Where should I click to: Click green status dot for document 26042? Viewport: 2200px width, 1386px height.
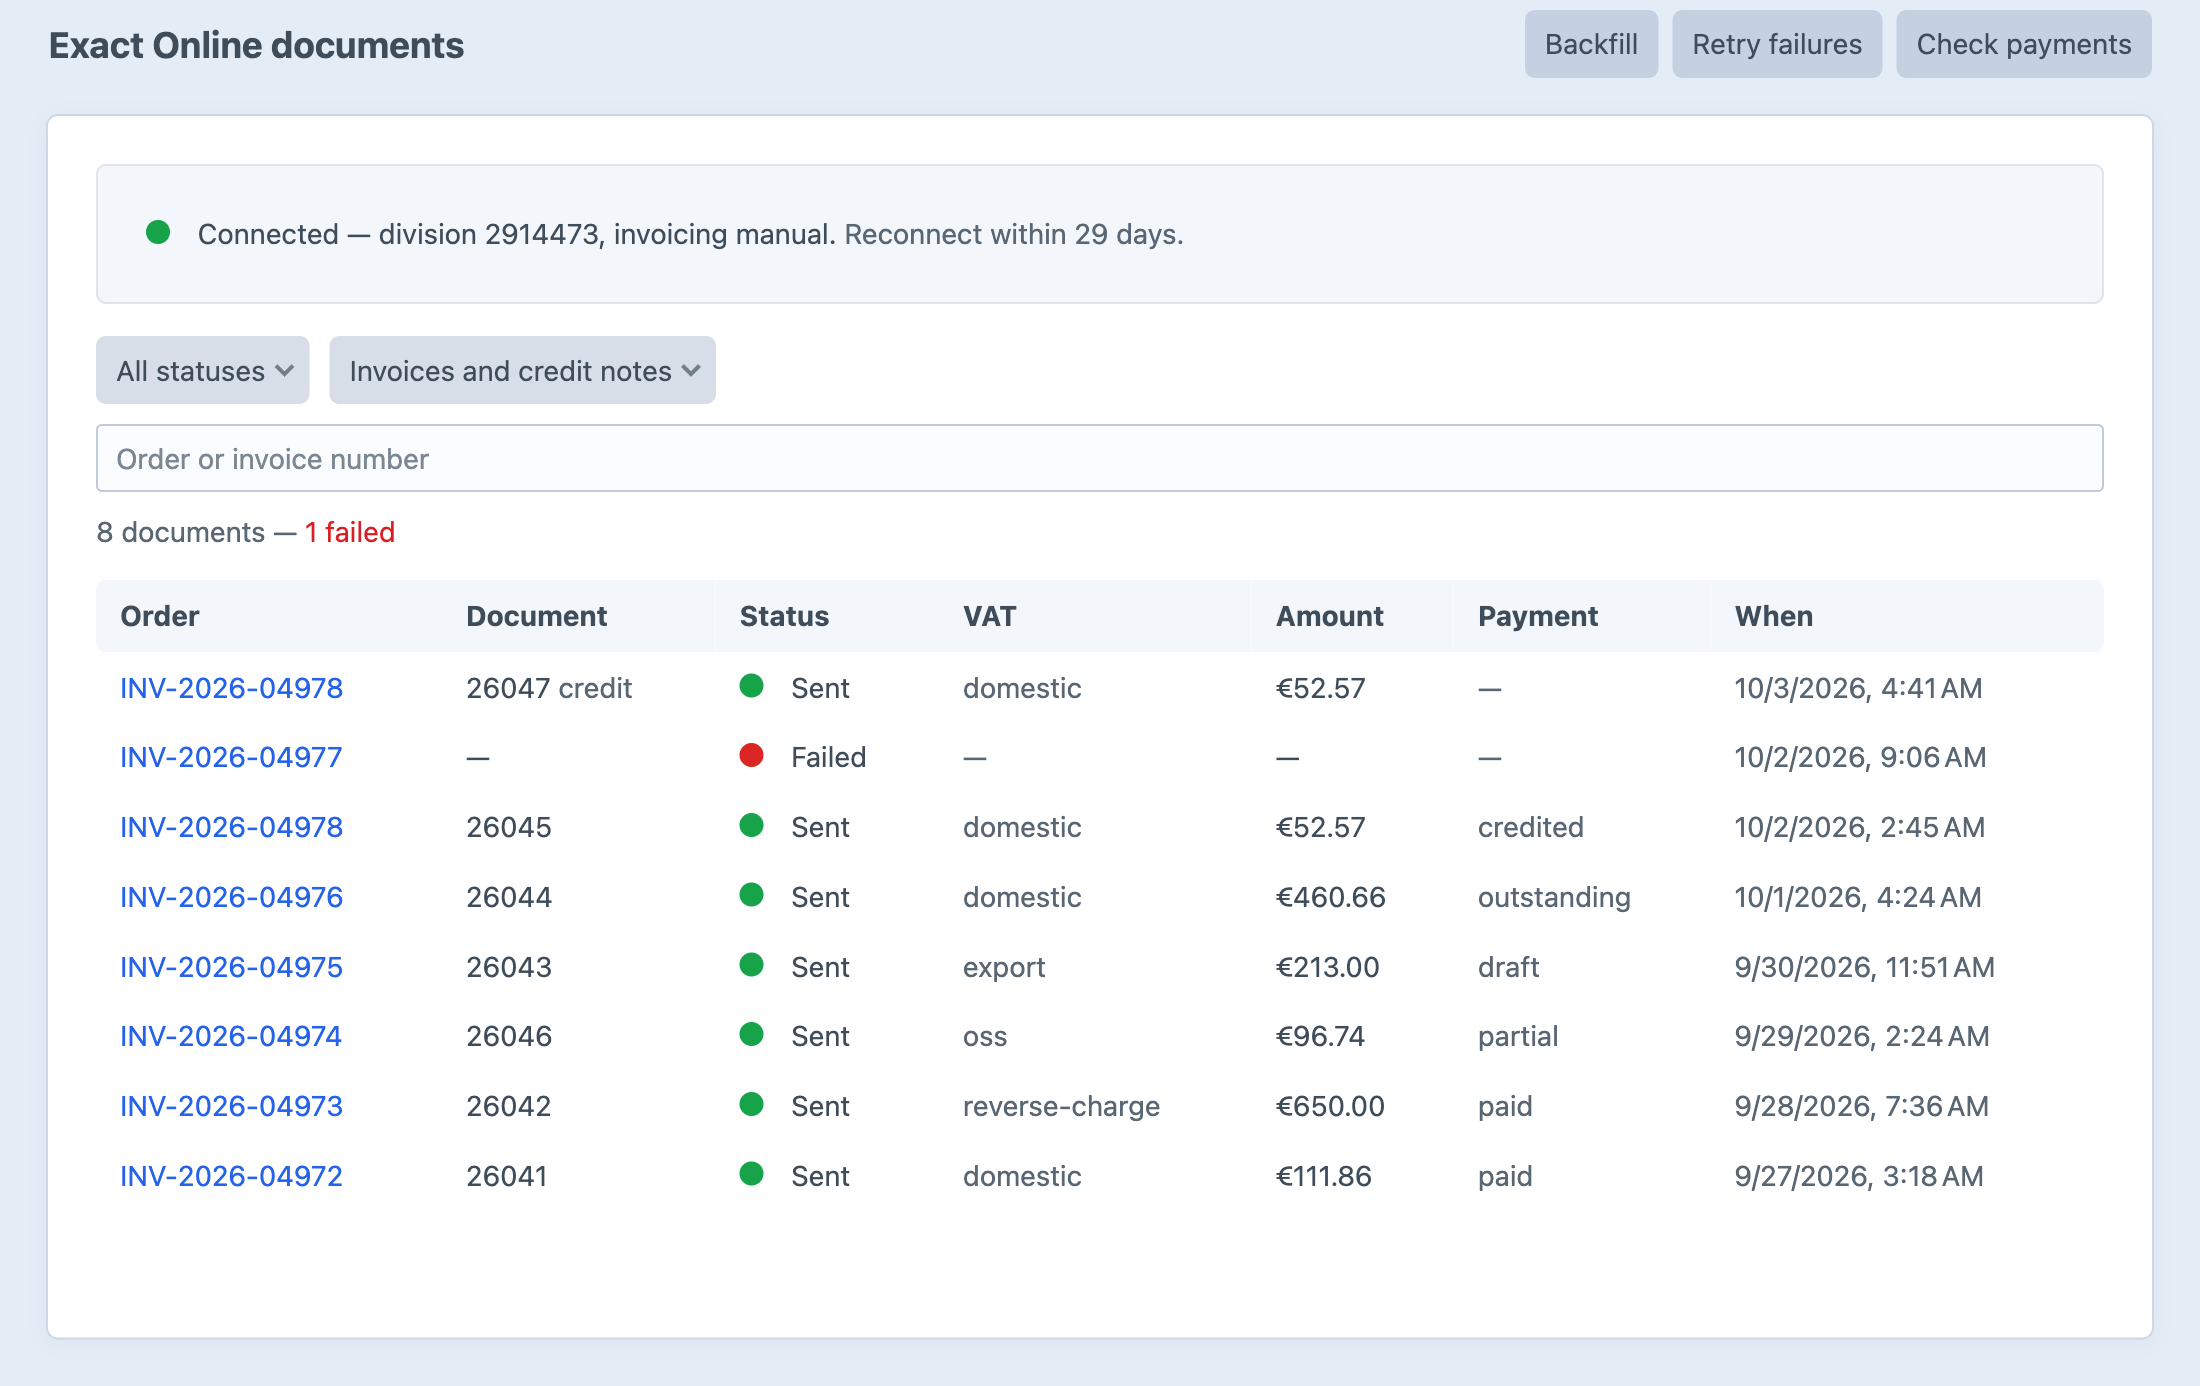tap(752, 1104)
